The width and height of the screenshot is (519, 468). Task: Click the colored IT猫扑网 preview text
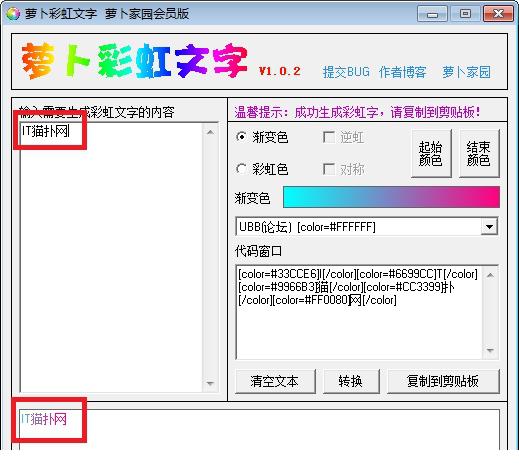point(44,419)
